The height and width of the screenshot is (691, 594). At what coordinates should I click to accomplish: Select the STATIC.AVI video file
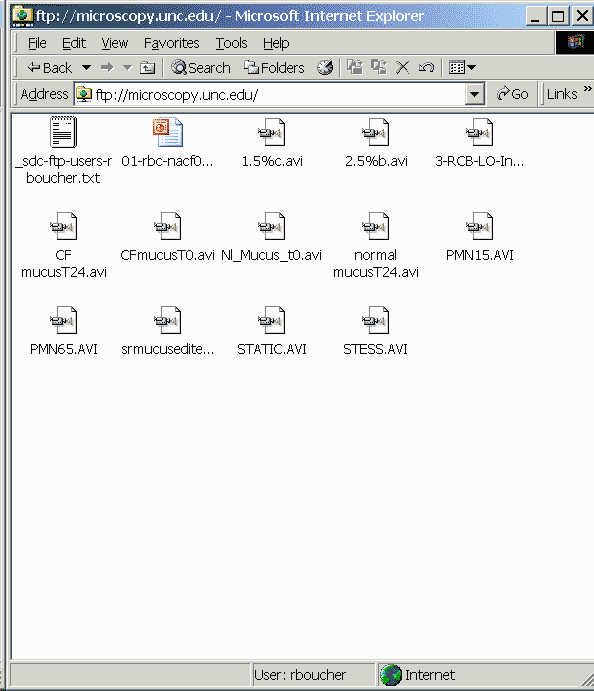[x=271, y=331]
